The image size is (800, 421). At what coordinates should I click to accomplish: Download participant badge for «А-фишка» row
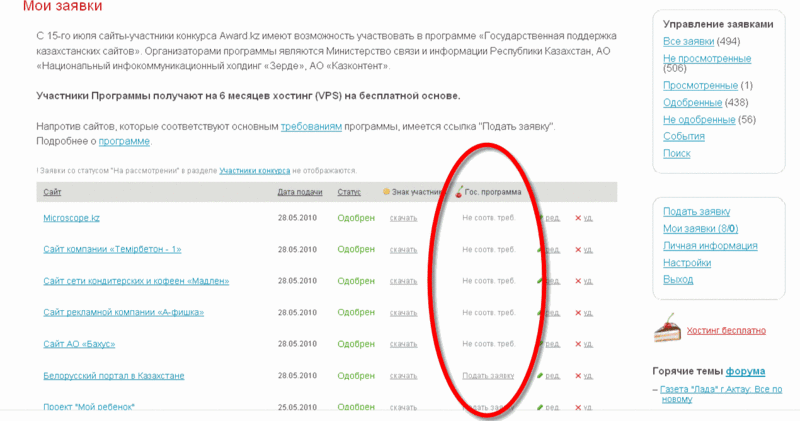click(x=404, y=312)
